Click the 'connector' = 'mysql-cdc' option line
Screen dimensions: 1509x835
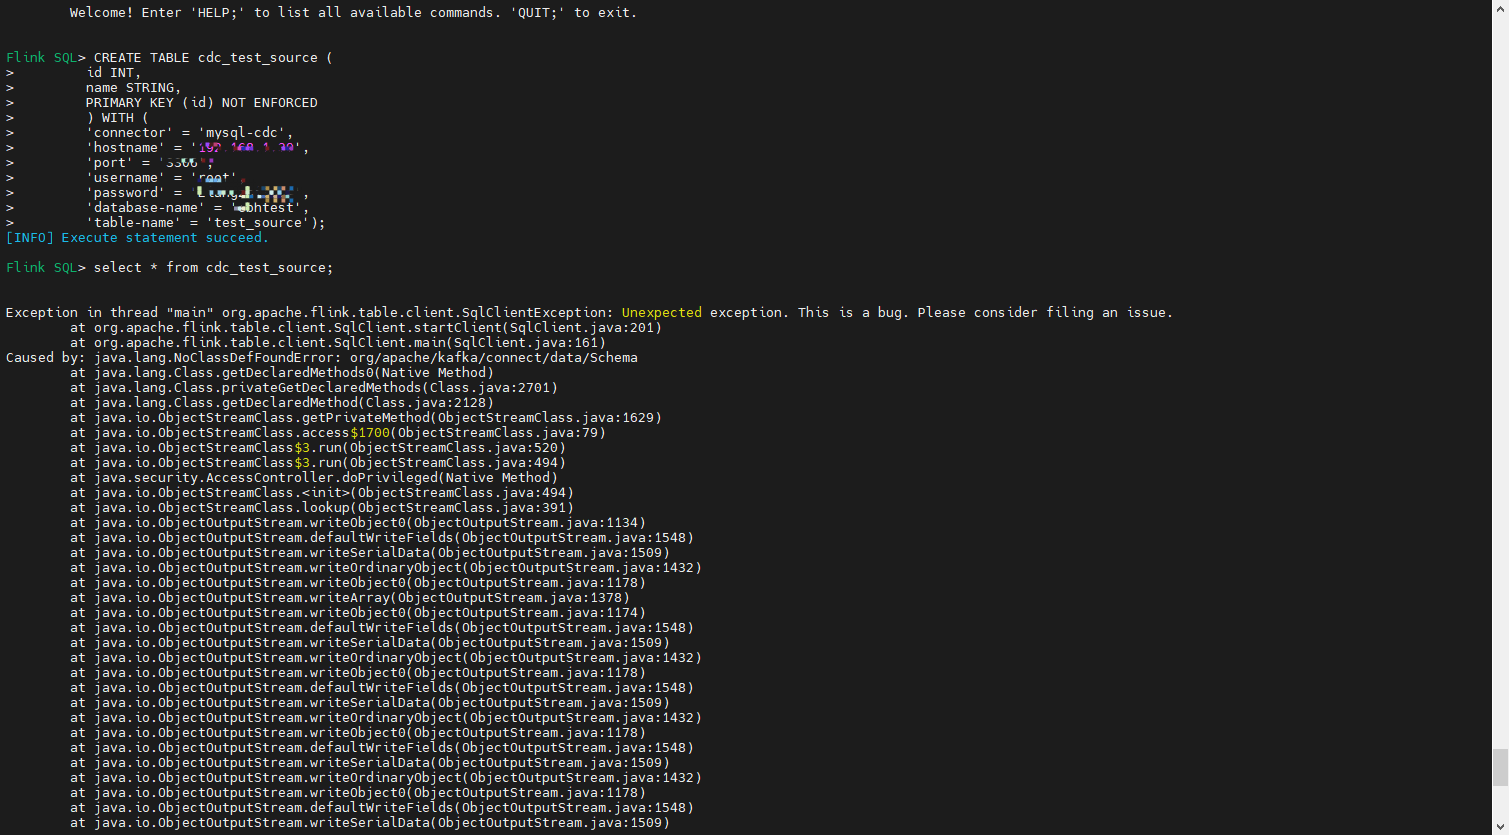pyautogui.click(x=190, y=133)
